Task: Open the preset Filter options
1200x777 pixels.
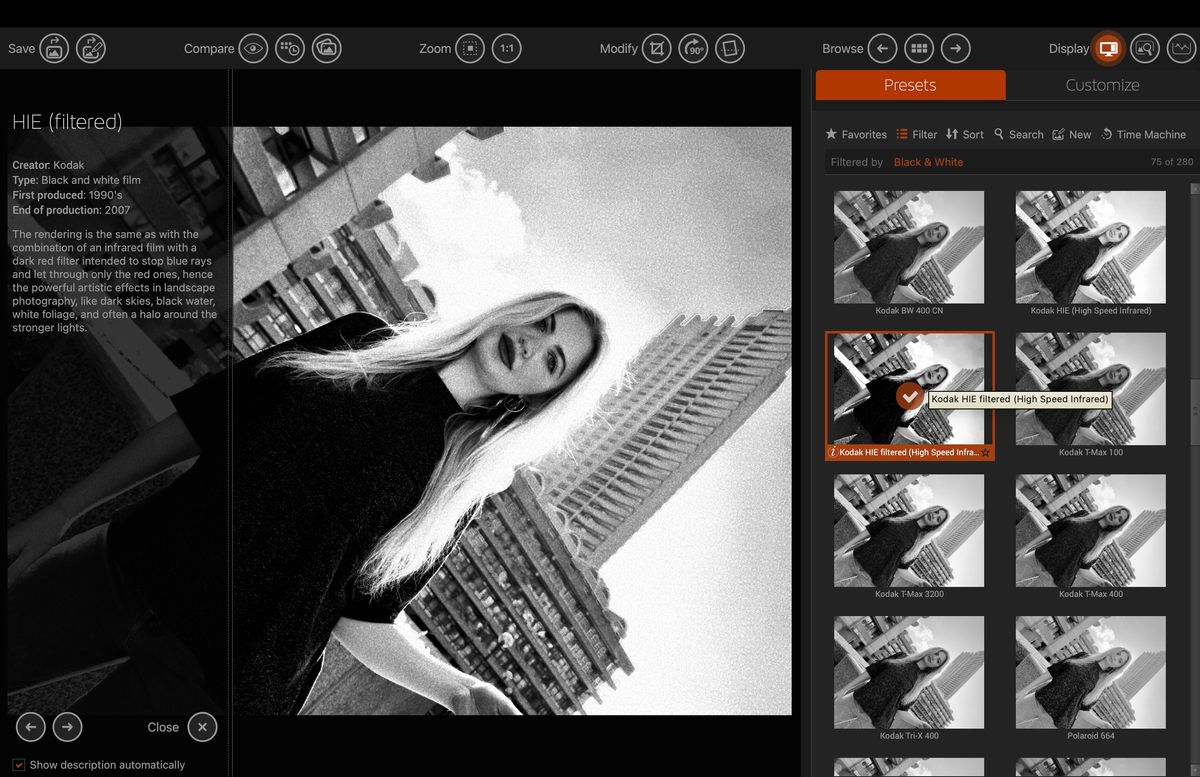Action: click(x=916, y=134)
